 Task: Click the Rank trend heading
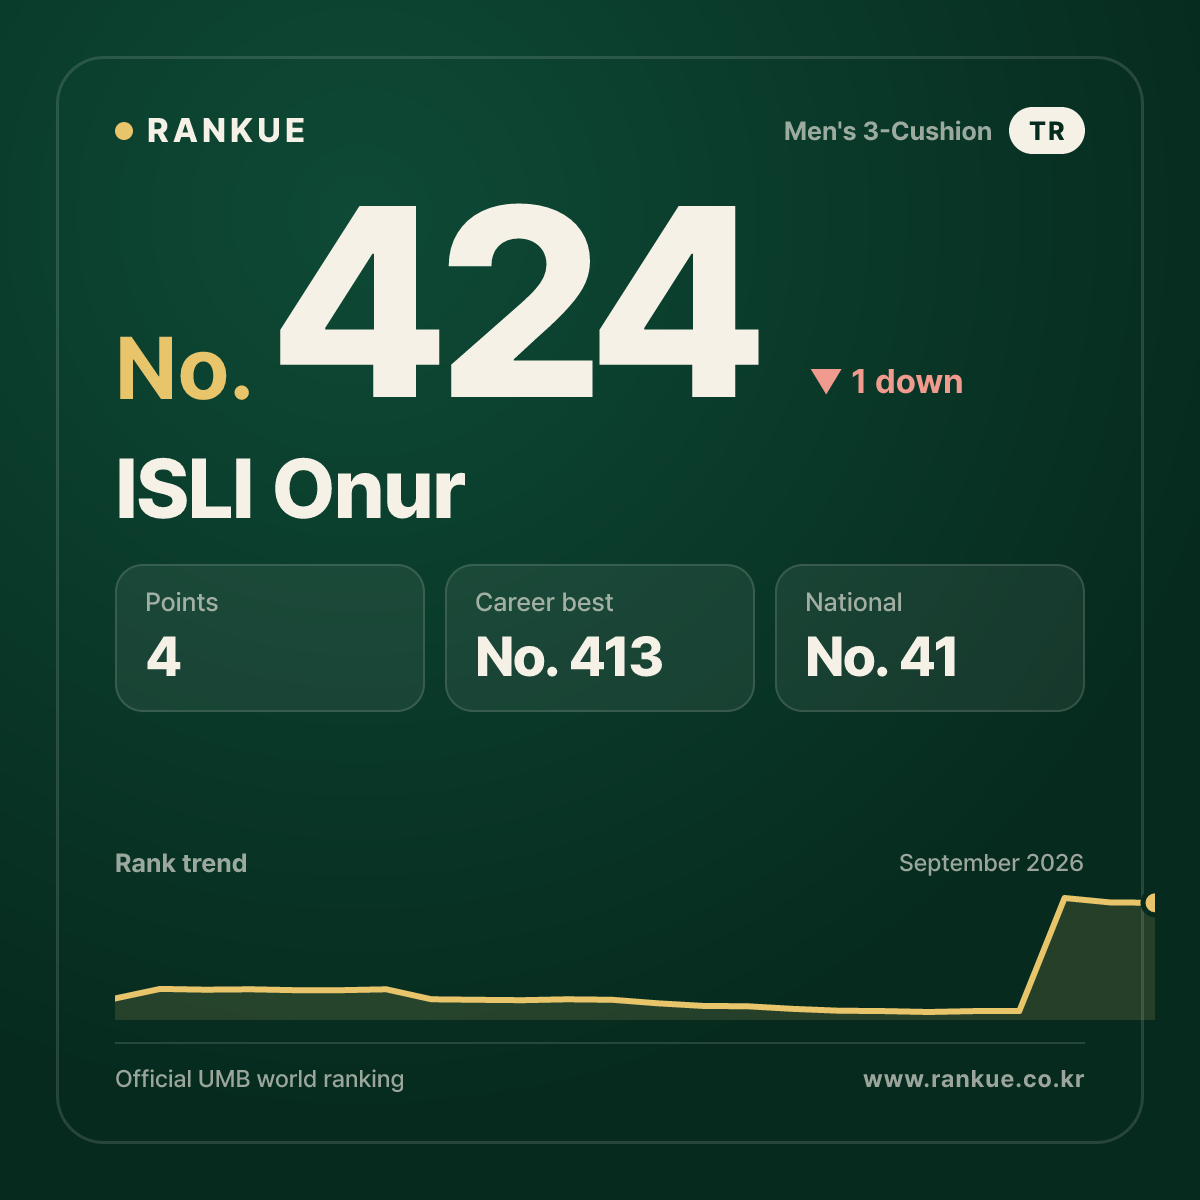[x=181, y=863]
